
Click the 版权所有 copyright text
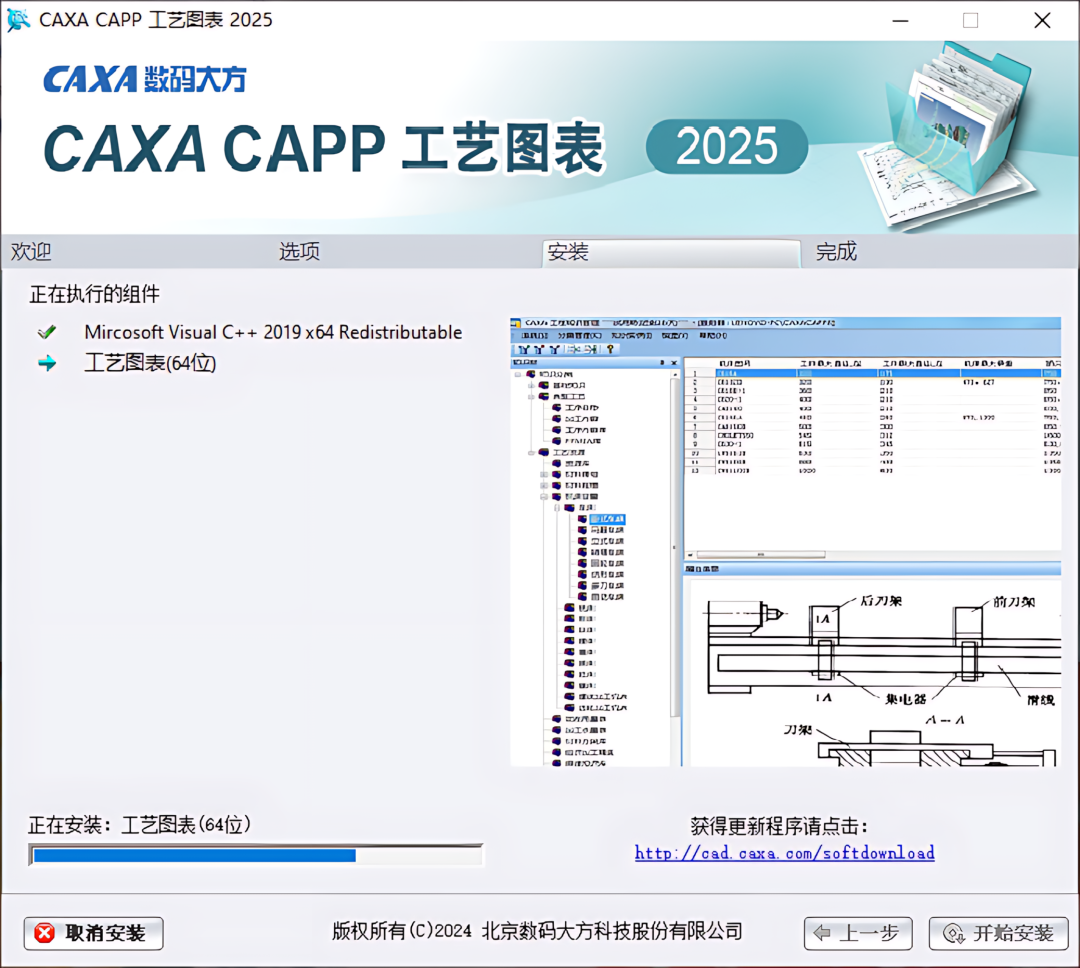(x=537, y=931)
